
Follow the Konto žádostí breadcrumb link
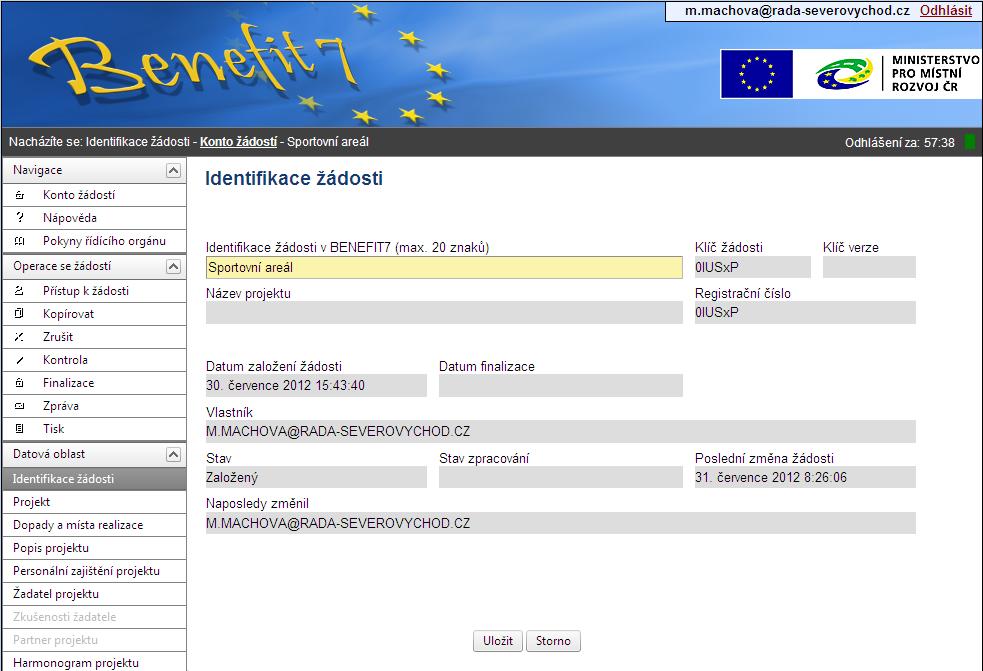click(x=238, y=142)
